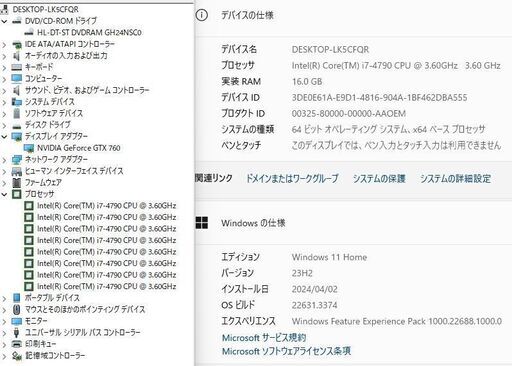Expand the ポータブル デバイス chevron

pos(4,298)
